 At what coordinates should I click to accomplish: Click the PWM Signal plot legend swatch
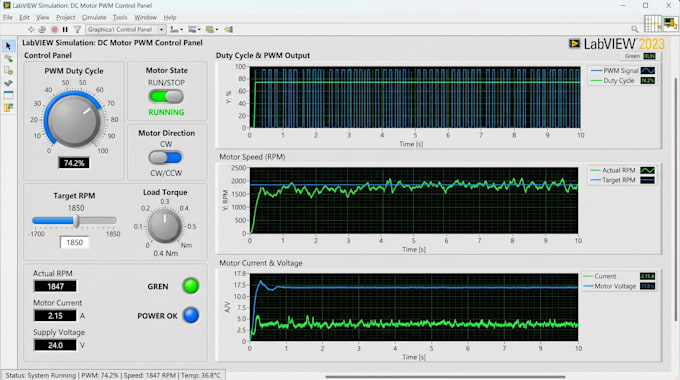pos(648,71)
